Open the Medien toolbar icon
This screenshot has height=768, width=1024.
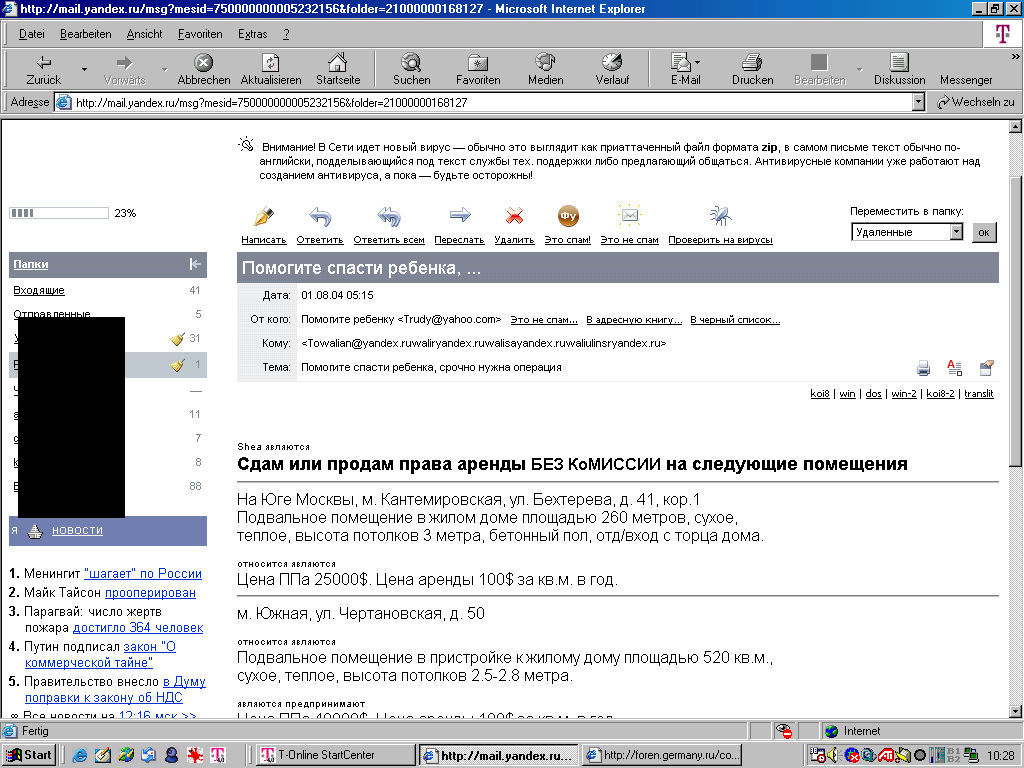click(x=545, y=62)
